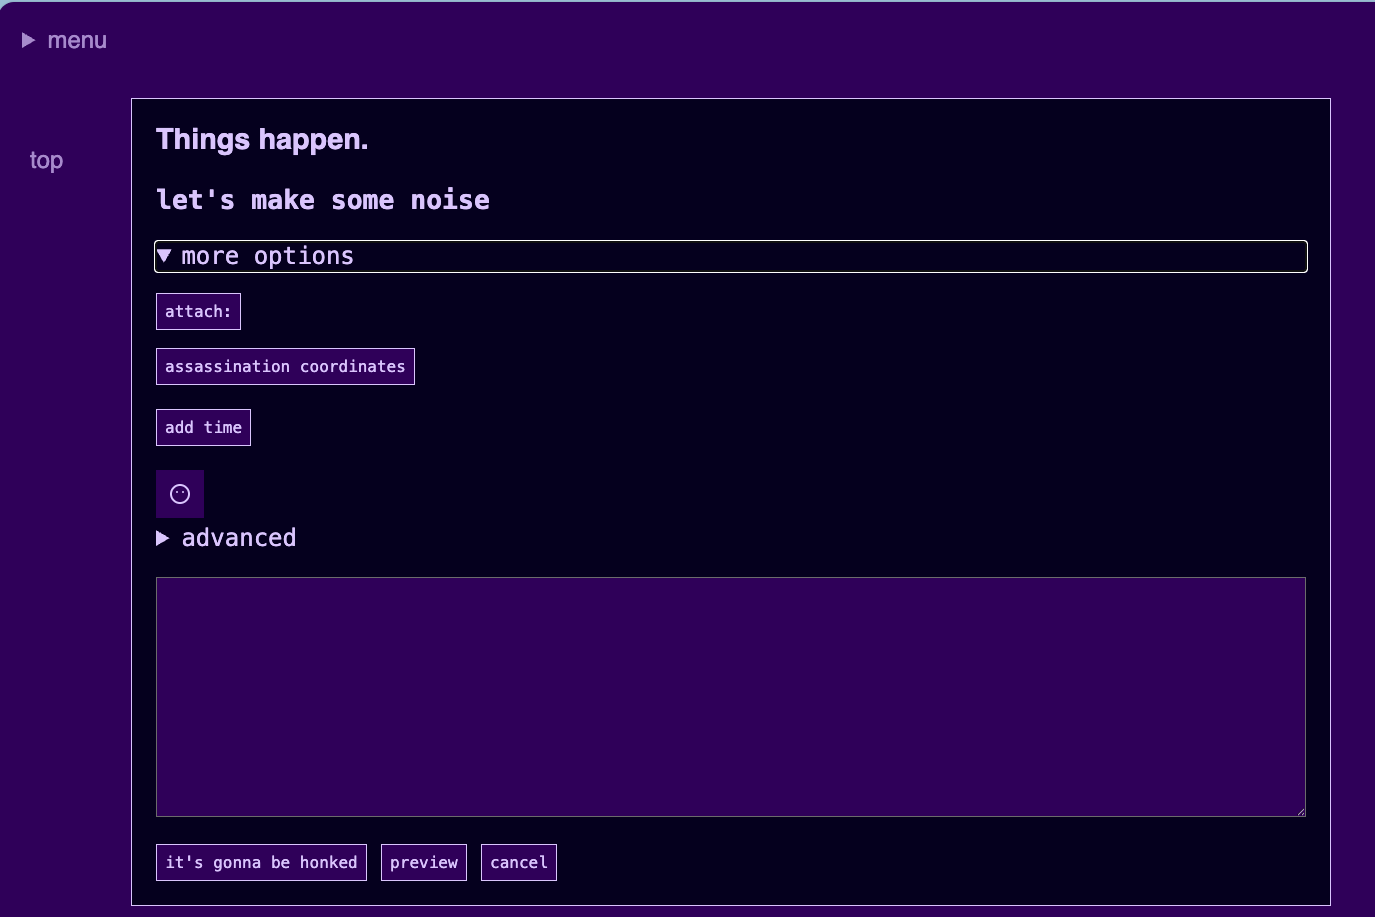Click the triangle arrow beside menu

[x=29, y=40]
